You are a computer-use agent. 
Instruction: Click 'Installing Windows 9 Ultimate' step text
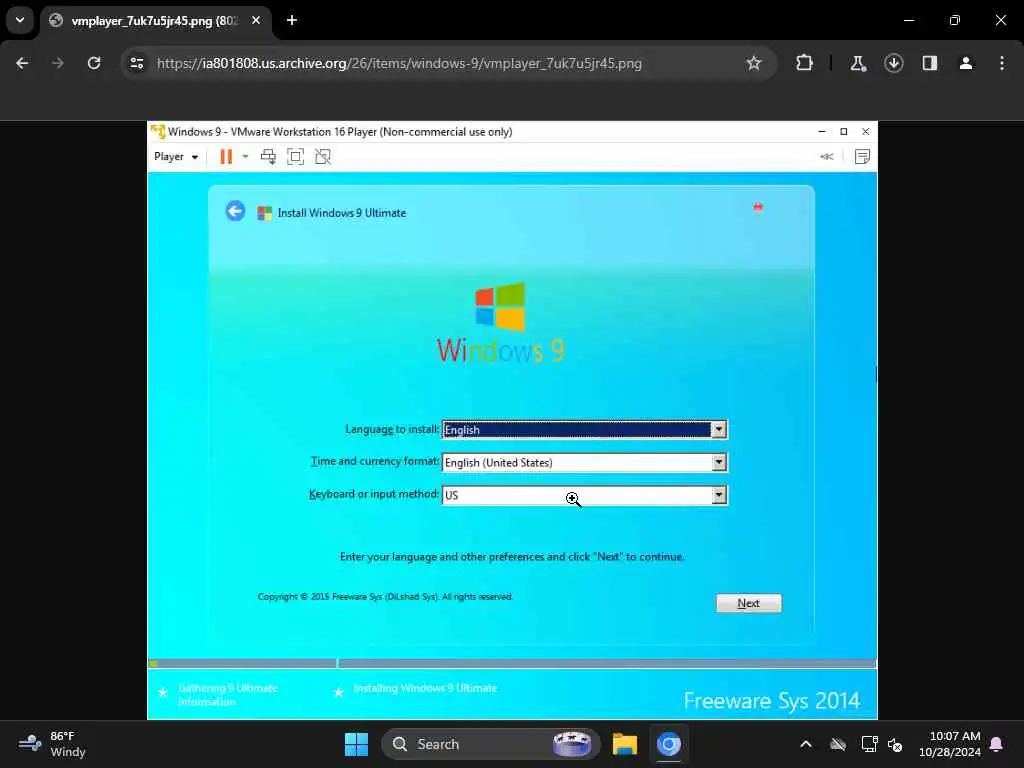coord(425,688)
